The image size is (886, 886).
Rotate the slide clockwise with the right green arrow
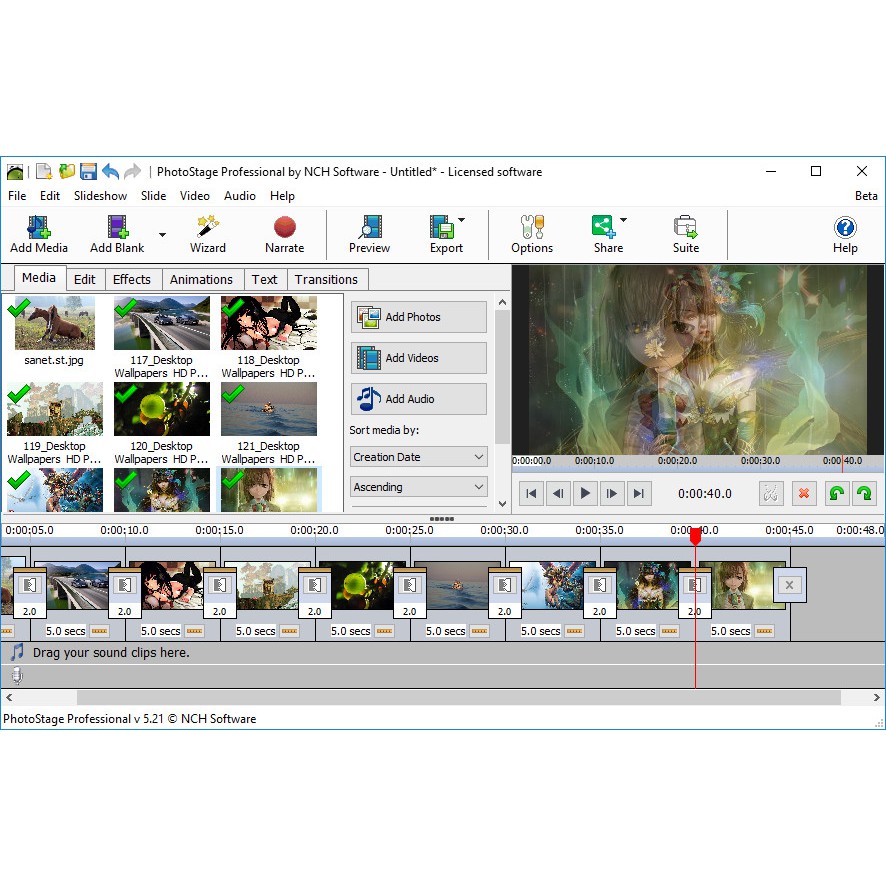point(864,493)
